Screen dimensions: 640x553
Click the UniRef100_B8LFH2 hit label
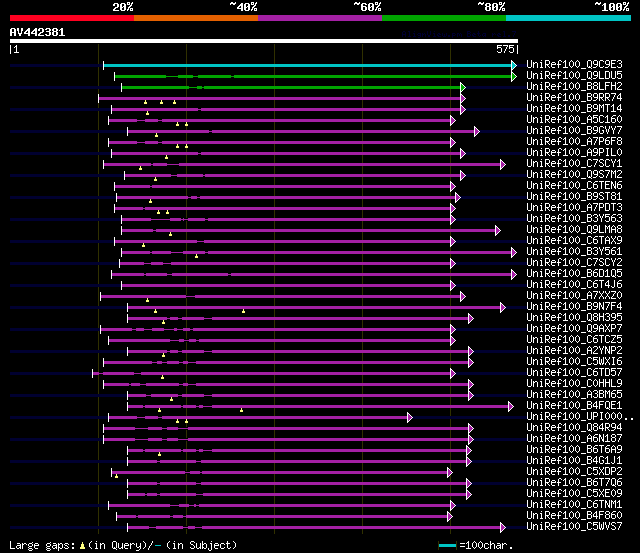coord(574,87)
